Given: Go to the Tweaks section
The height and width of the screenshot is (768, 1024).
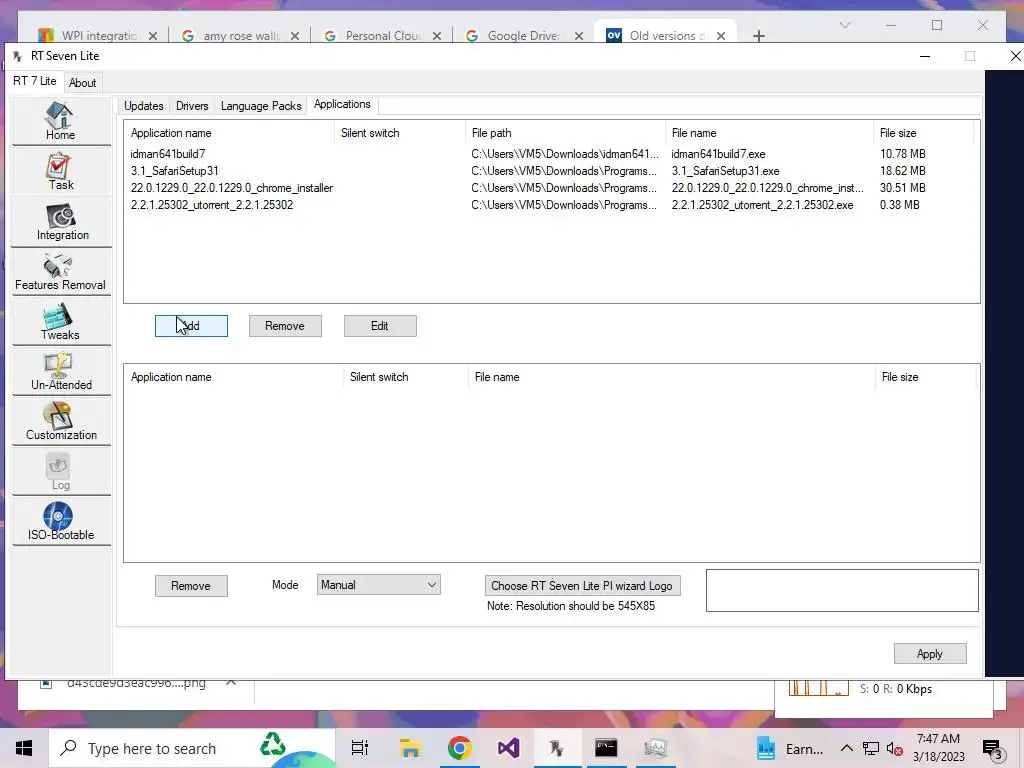Looking at the screenshot, I should 60,321.
